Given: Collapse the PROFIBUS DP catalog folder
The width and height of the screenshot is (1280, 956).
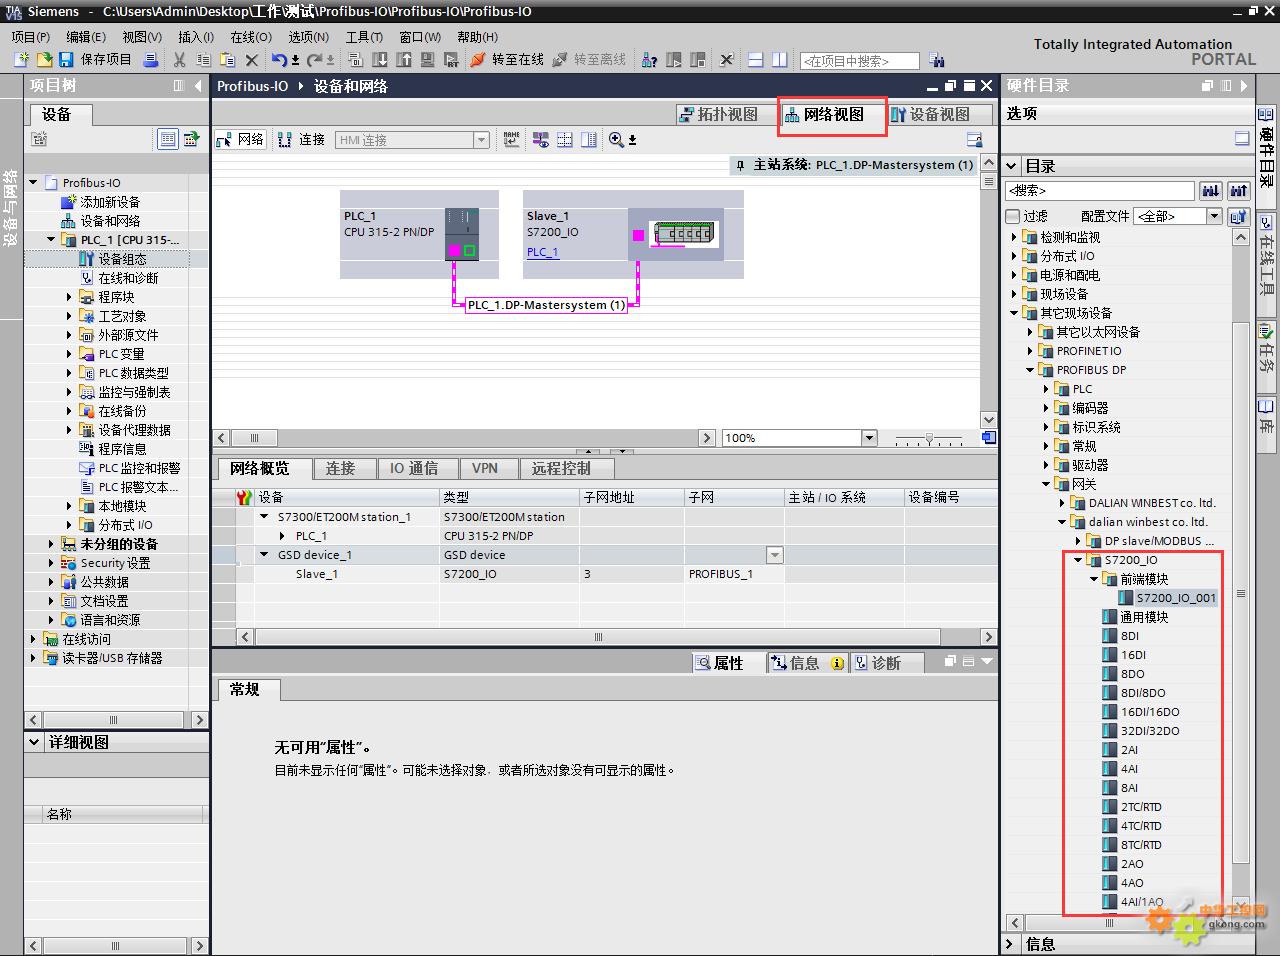Looking at the screenshot, I should tap(1030, 370).
